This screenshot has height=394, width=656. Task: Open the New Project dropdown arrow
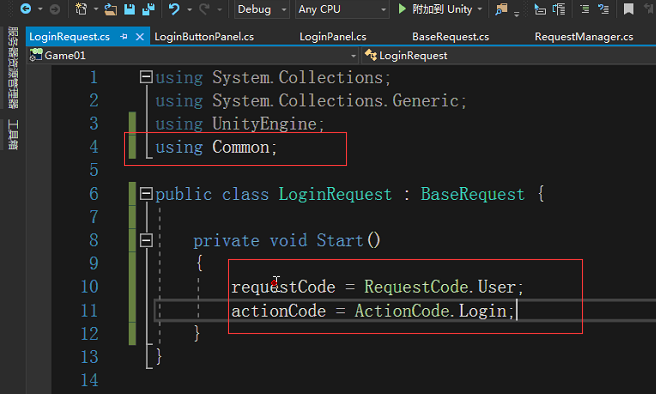96,9
